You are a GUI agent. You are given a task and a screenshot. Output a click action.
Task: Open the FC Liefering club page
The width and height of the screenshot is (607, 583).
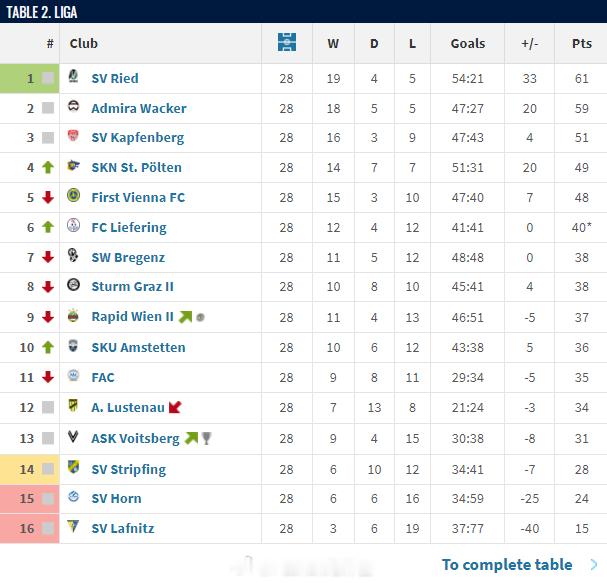(x=129, y=227)
